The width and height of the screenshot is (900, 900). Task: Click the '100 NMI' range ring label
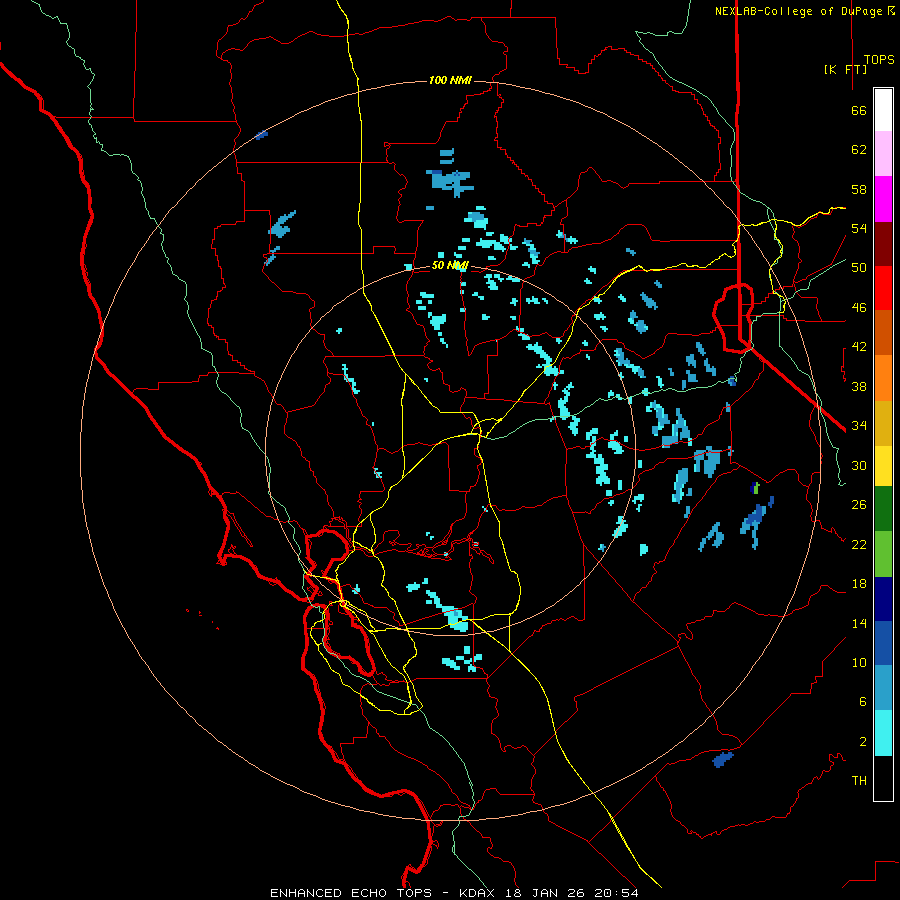click(450, 80)
